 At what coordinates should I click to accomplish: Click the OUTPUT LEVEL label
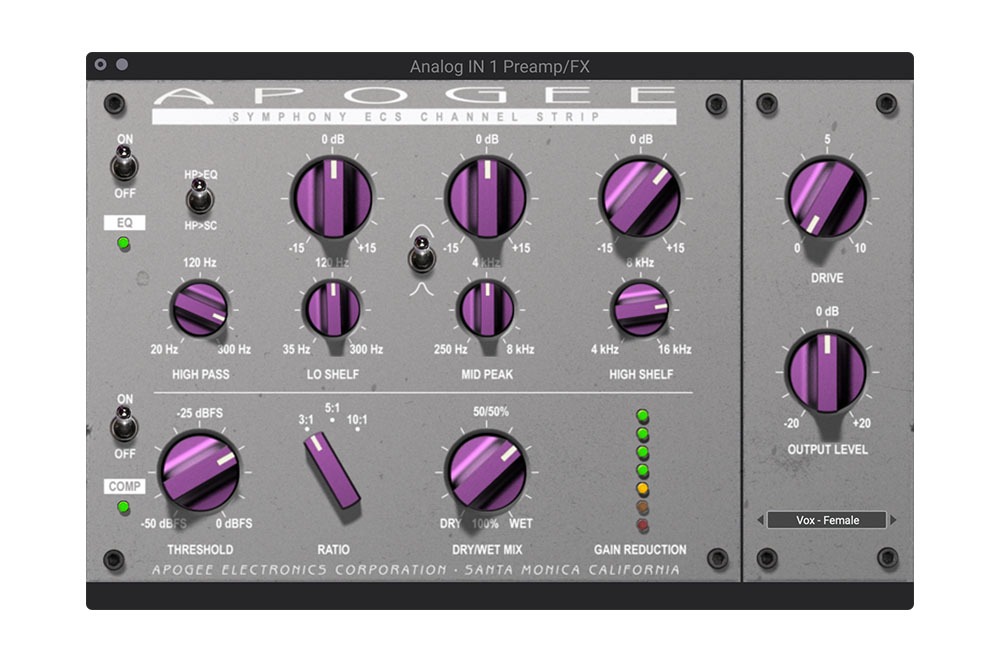tap(827, 450)
